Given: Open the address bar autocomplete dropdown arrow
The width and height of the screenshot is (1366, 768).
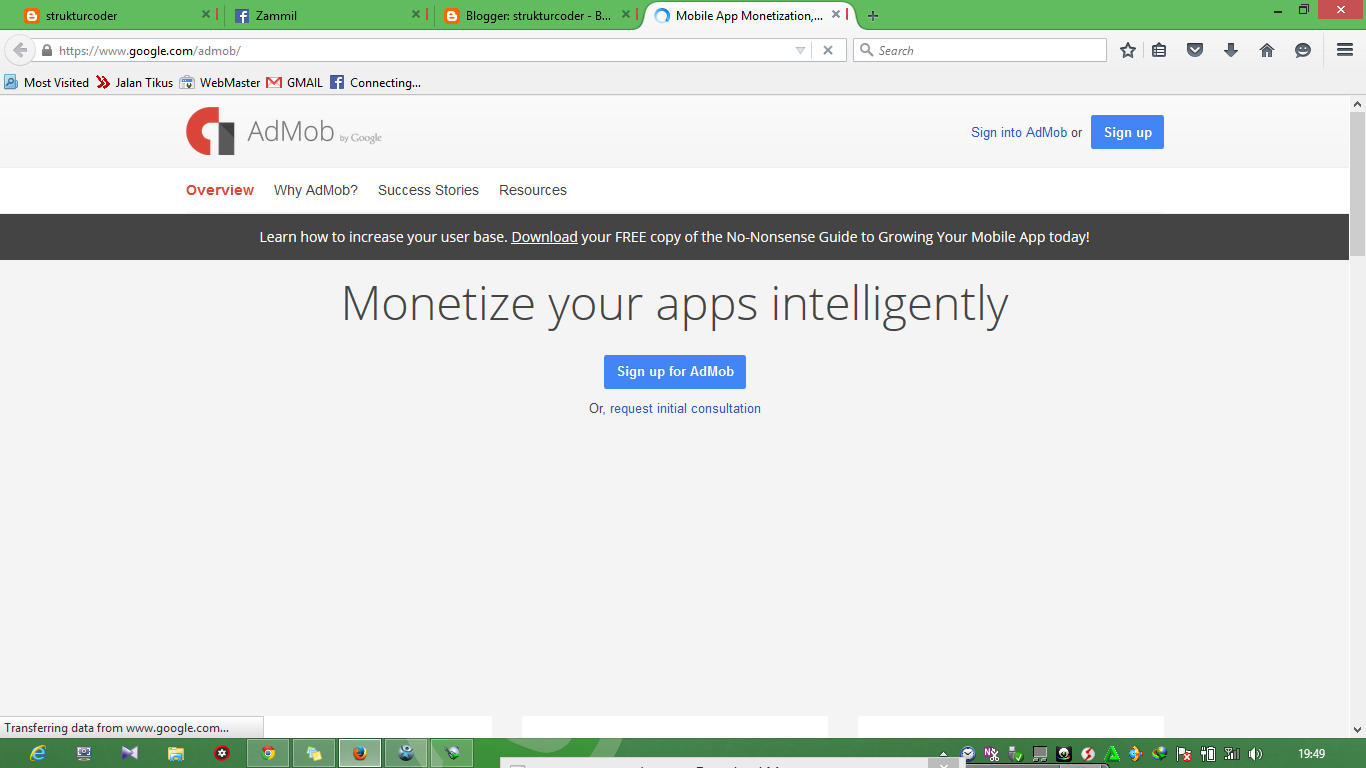Looking at the screenshot, I should [x=800, y=49].
